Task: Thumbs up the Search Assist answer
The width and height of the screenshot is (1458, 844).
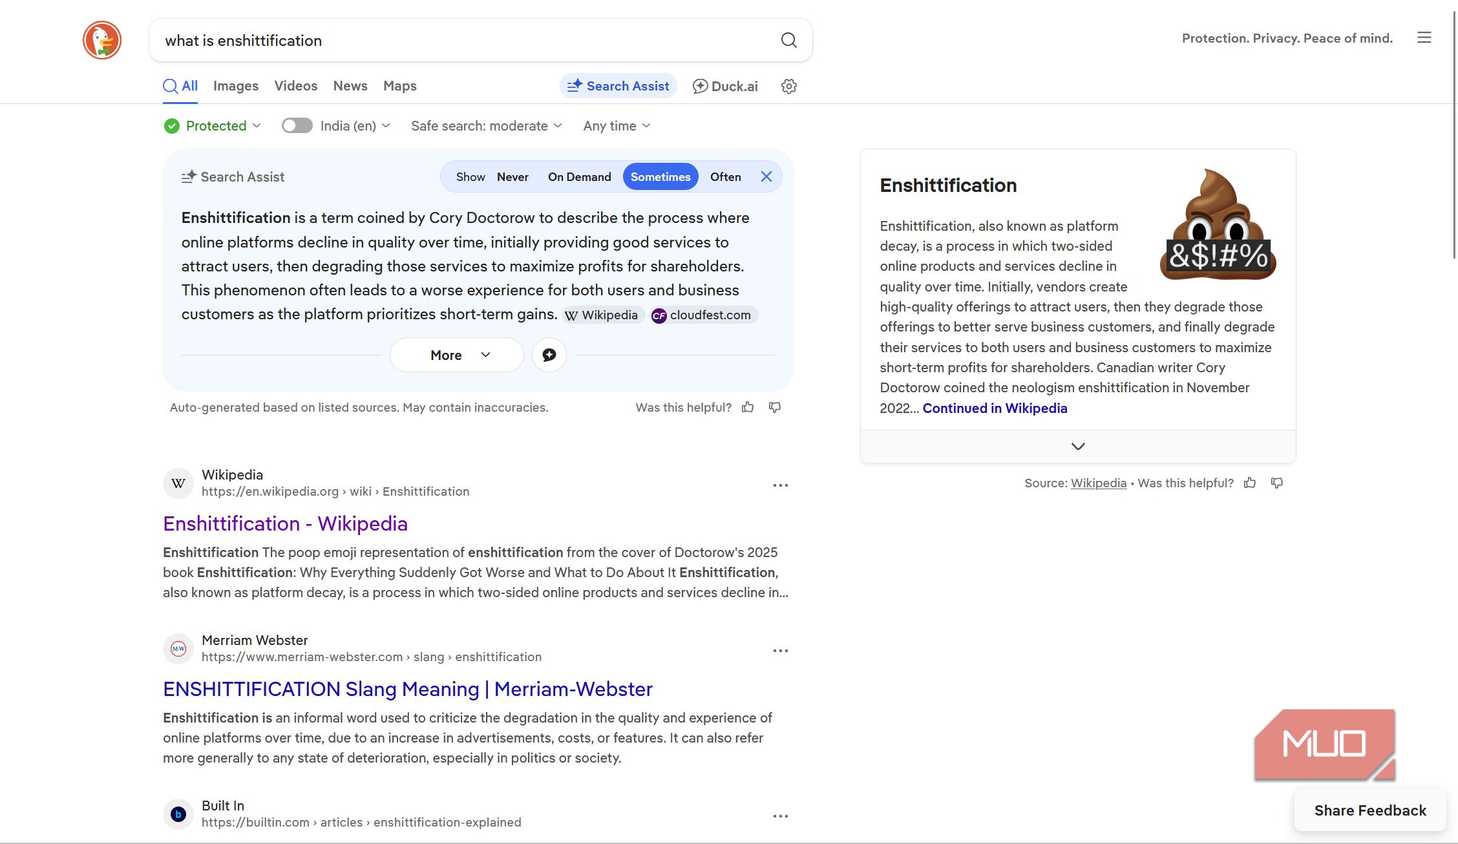Action: click(748, 407)
